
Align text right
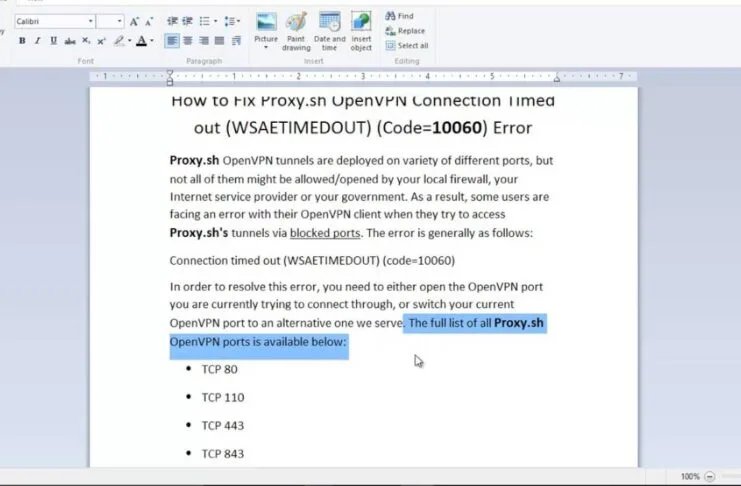(204, 41)
